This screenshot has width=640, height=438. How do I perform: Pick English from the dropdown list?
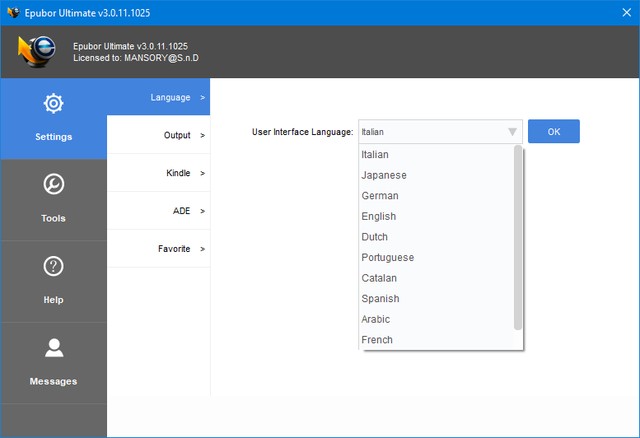(x=379, y=216)
